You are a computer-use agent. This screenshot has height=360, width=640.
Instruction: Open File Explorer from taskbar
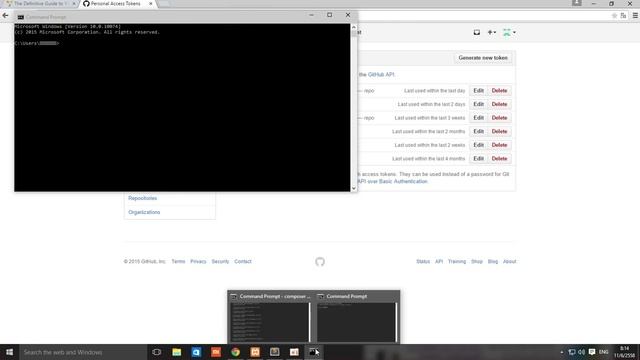(176, 352)
